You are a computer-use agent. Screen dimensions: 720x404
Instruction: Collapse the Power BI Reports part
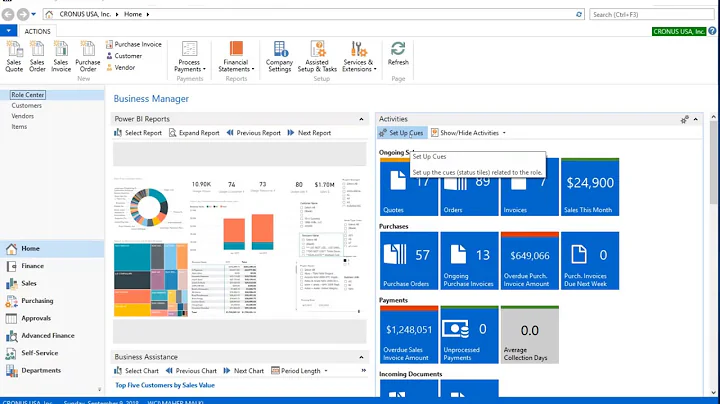click(361, 119)
